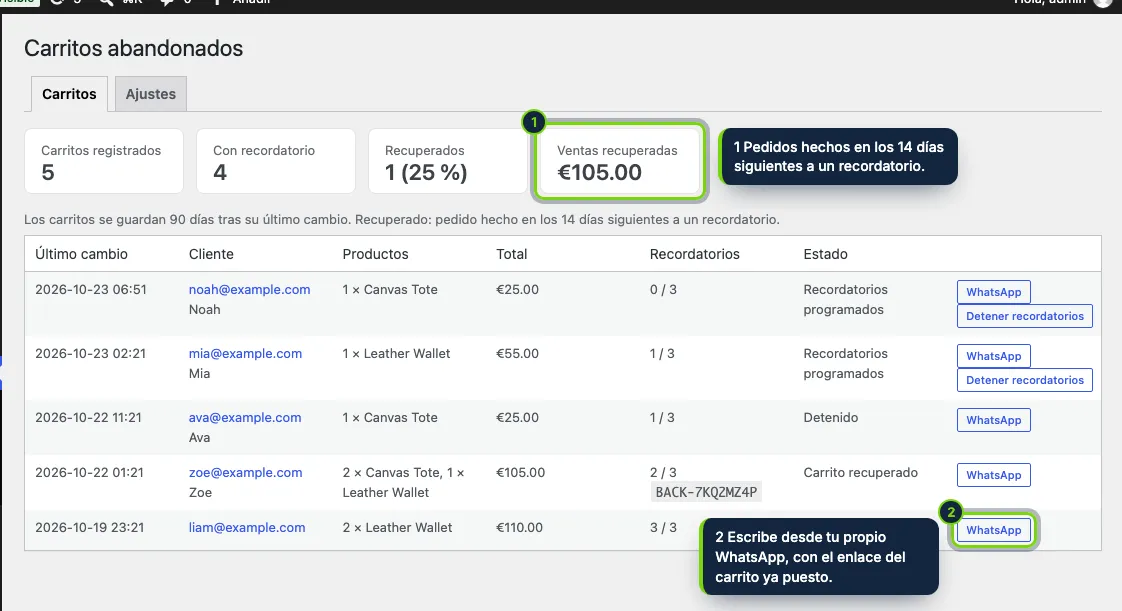This screenshot has width=1122, height=611.
Task: Select the Carritos registrados stat card
Action: [x=104, y=161]
